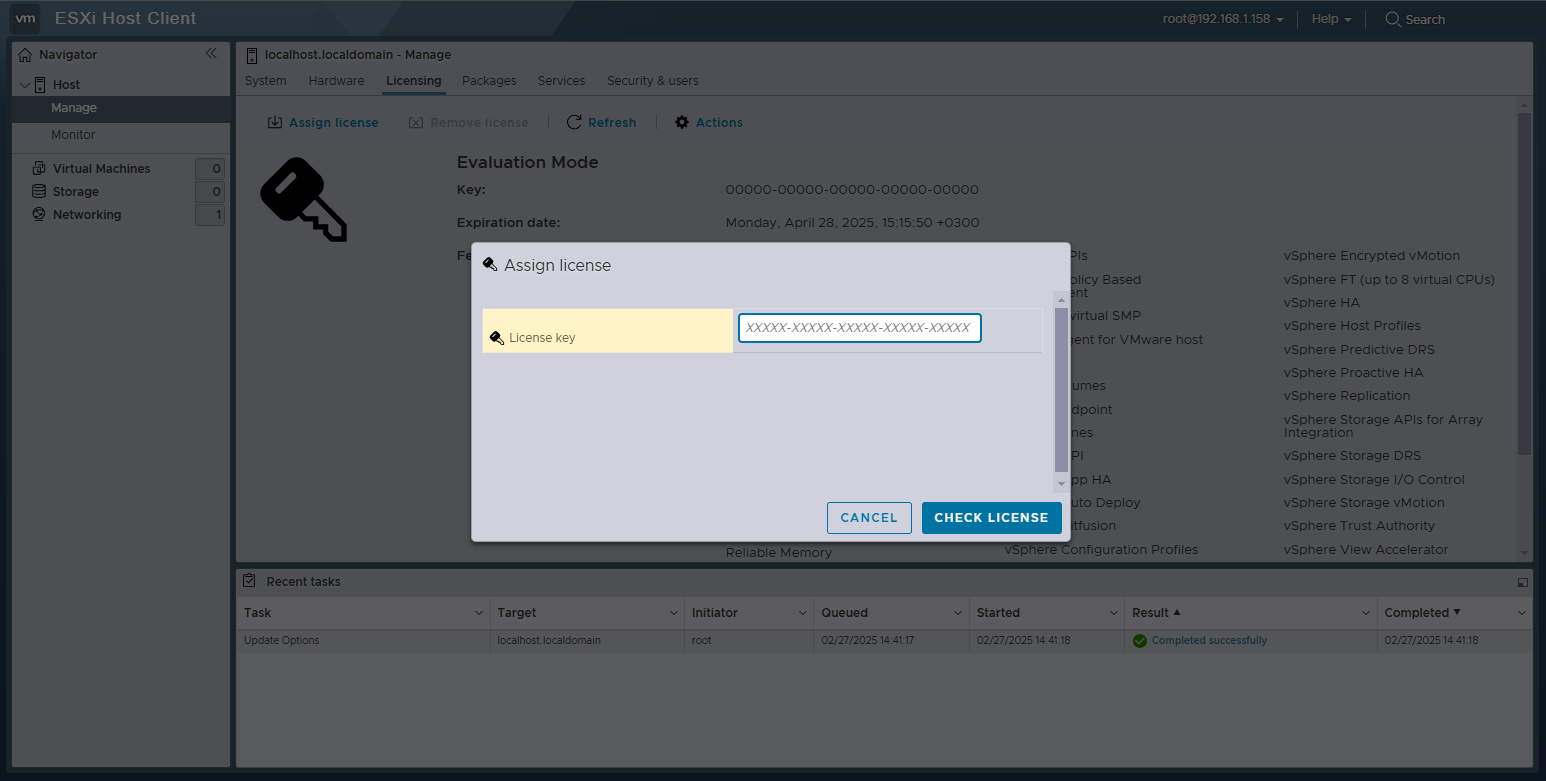This screenshot has width=1546, height=781.
Task: Click vSphere HA feature text
Action: [1322, 303]
